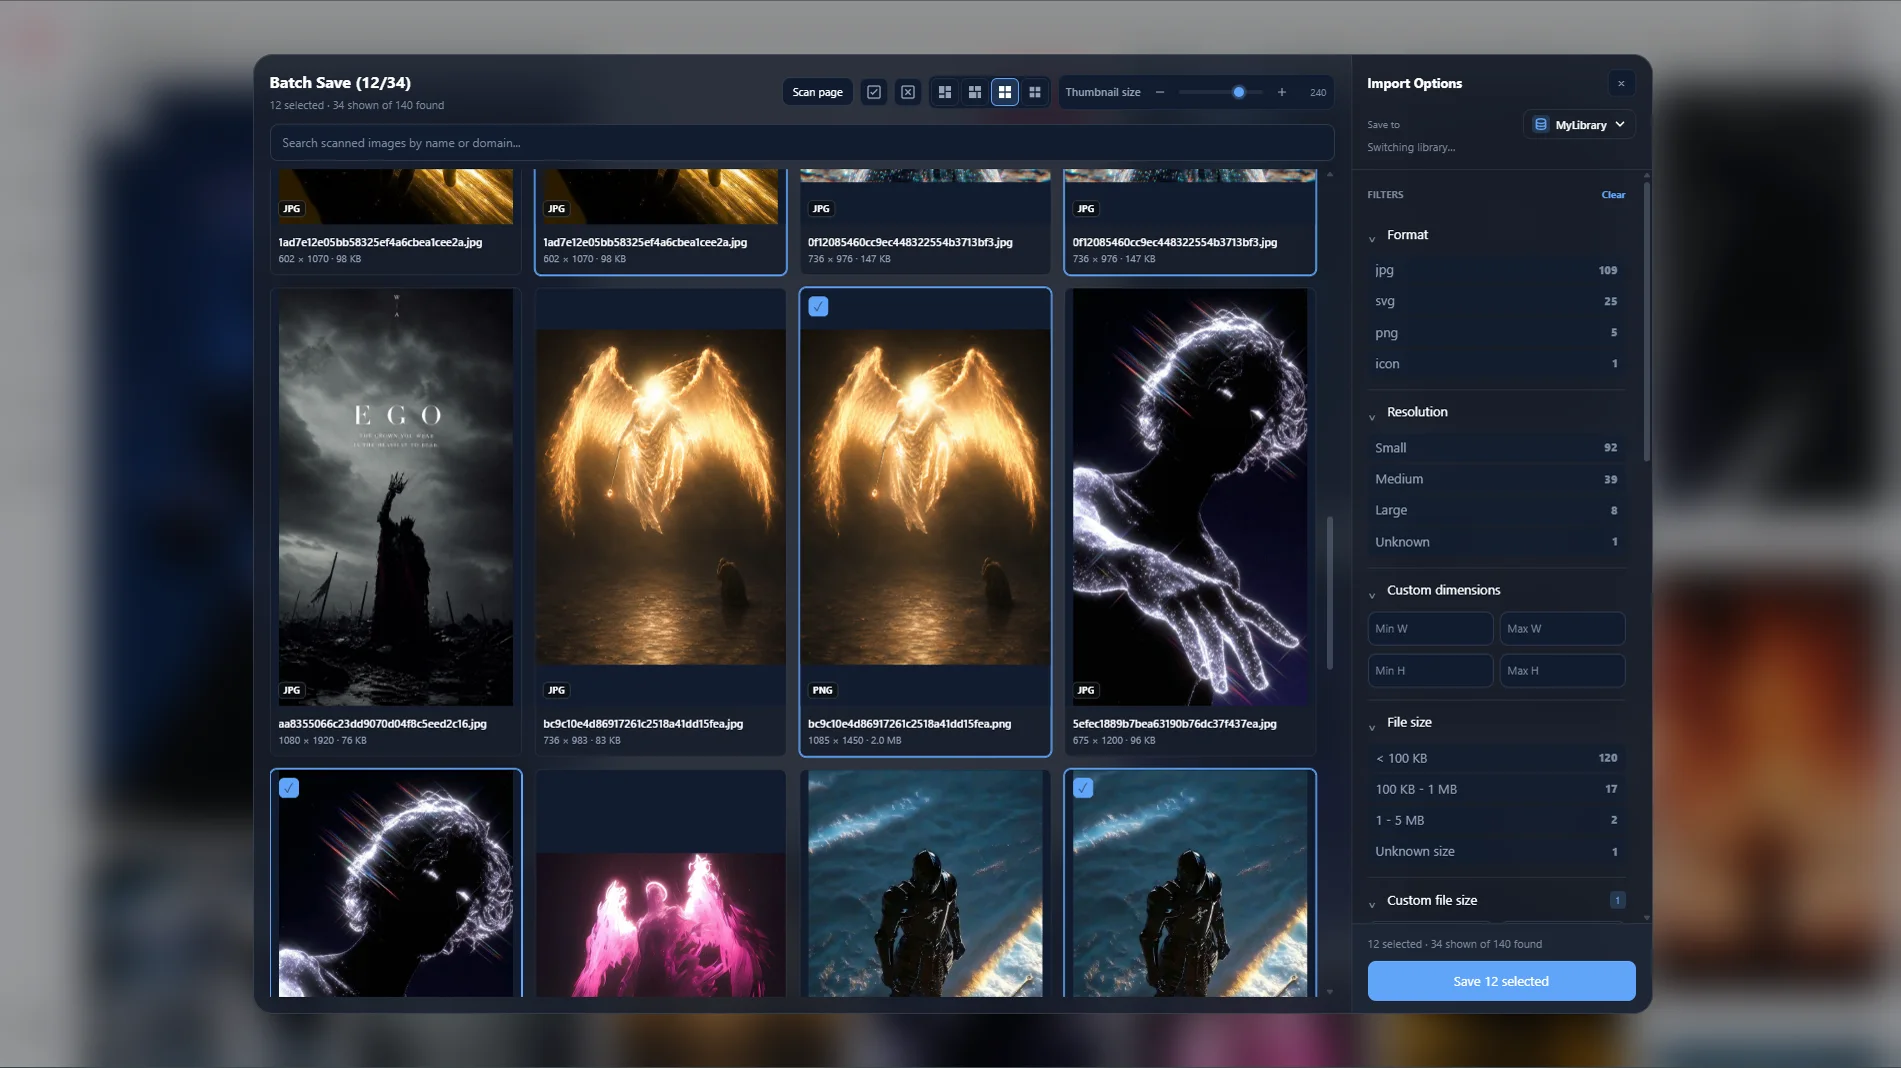Select the 100 KB - 1 MB row
The image size is (1901, 1068).
(1496, 789)
